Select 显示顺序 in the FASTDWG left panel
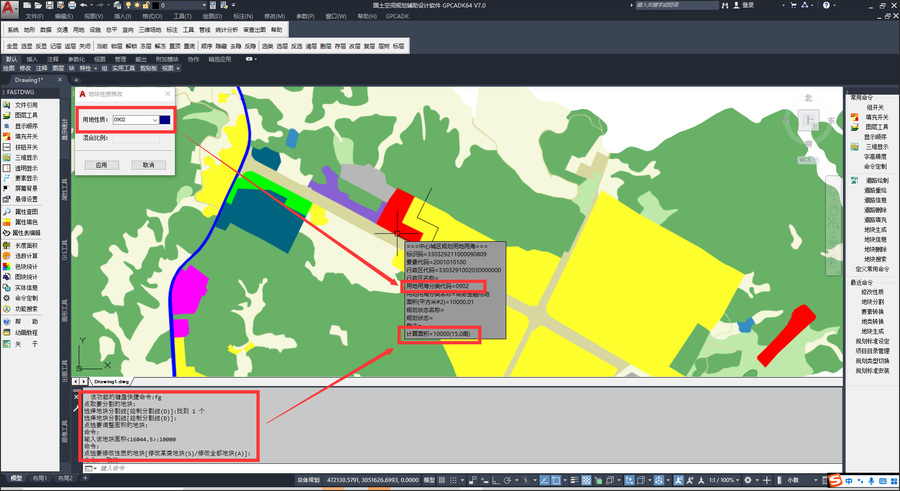Image resolution: width=900 pixels, height=491 pixels. tap(20, 126)
